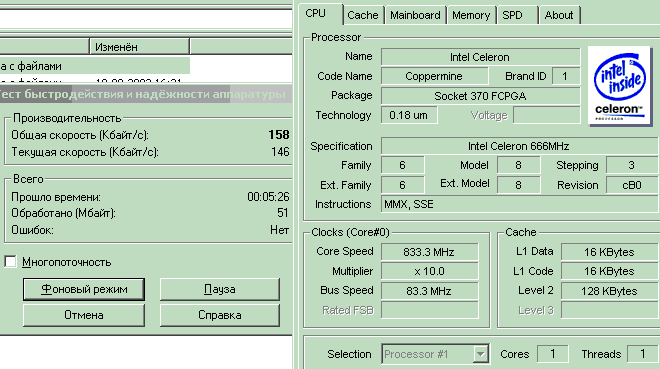Click the Intel Inside Celeron logo
The image size is (660, 369).
click(x=620, y=86)
